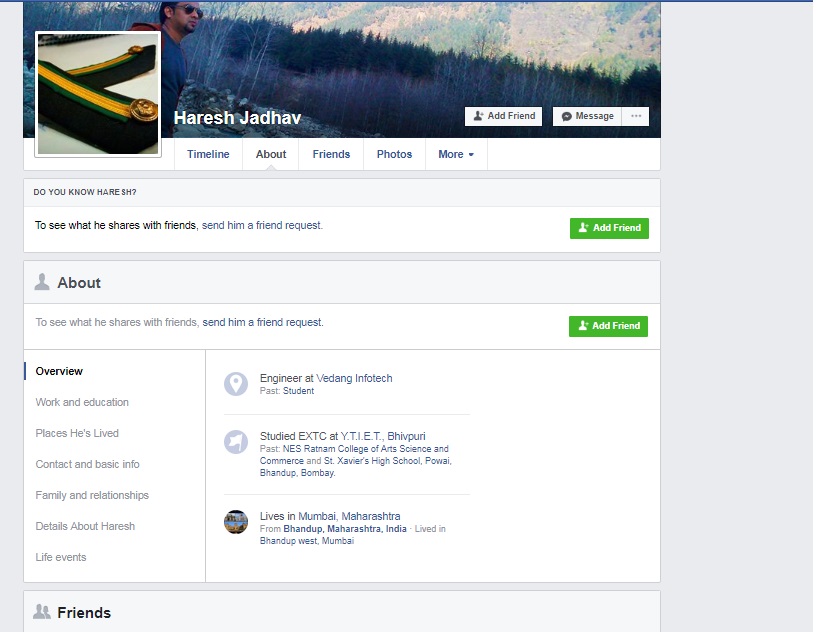819x632 pixels.
Task: Click the education megaphone icon
Action: tap(236, 442)
